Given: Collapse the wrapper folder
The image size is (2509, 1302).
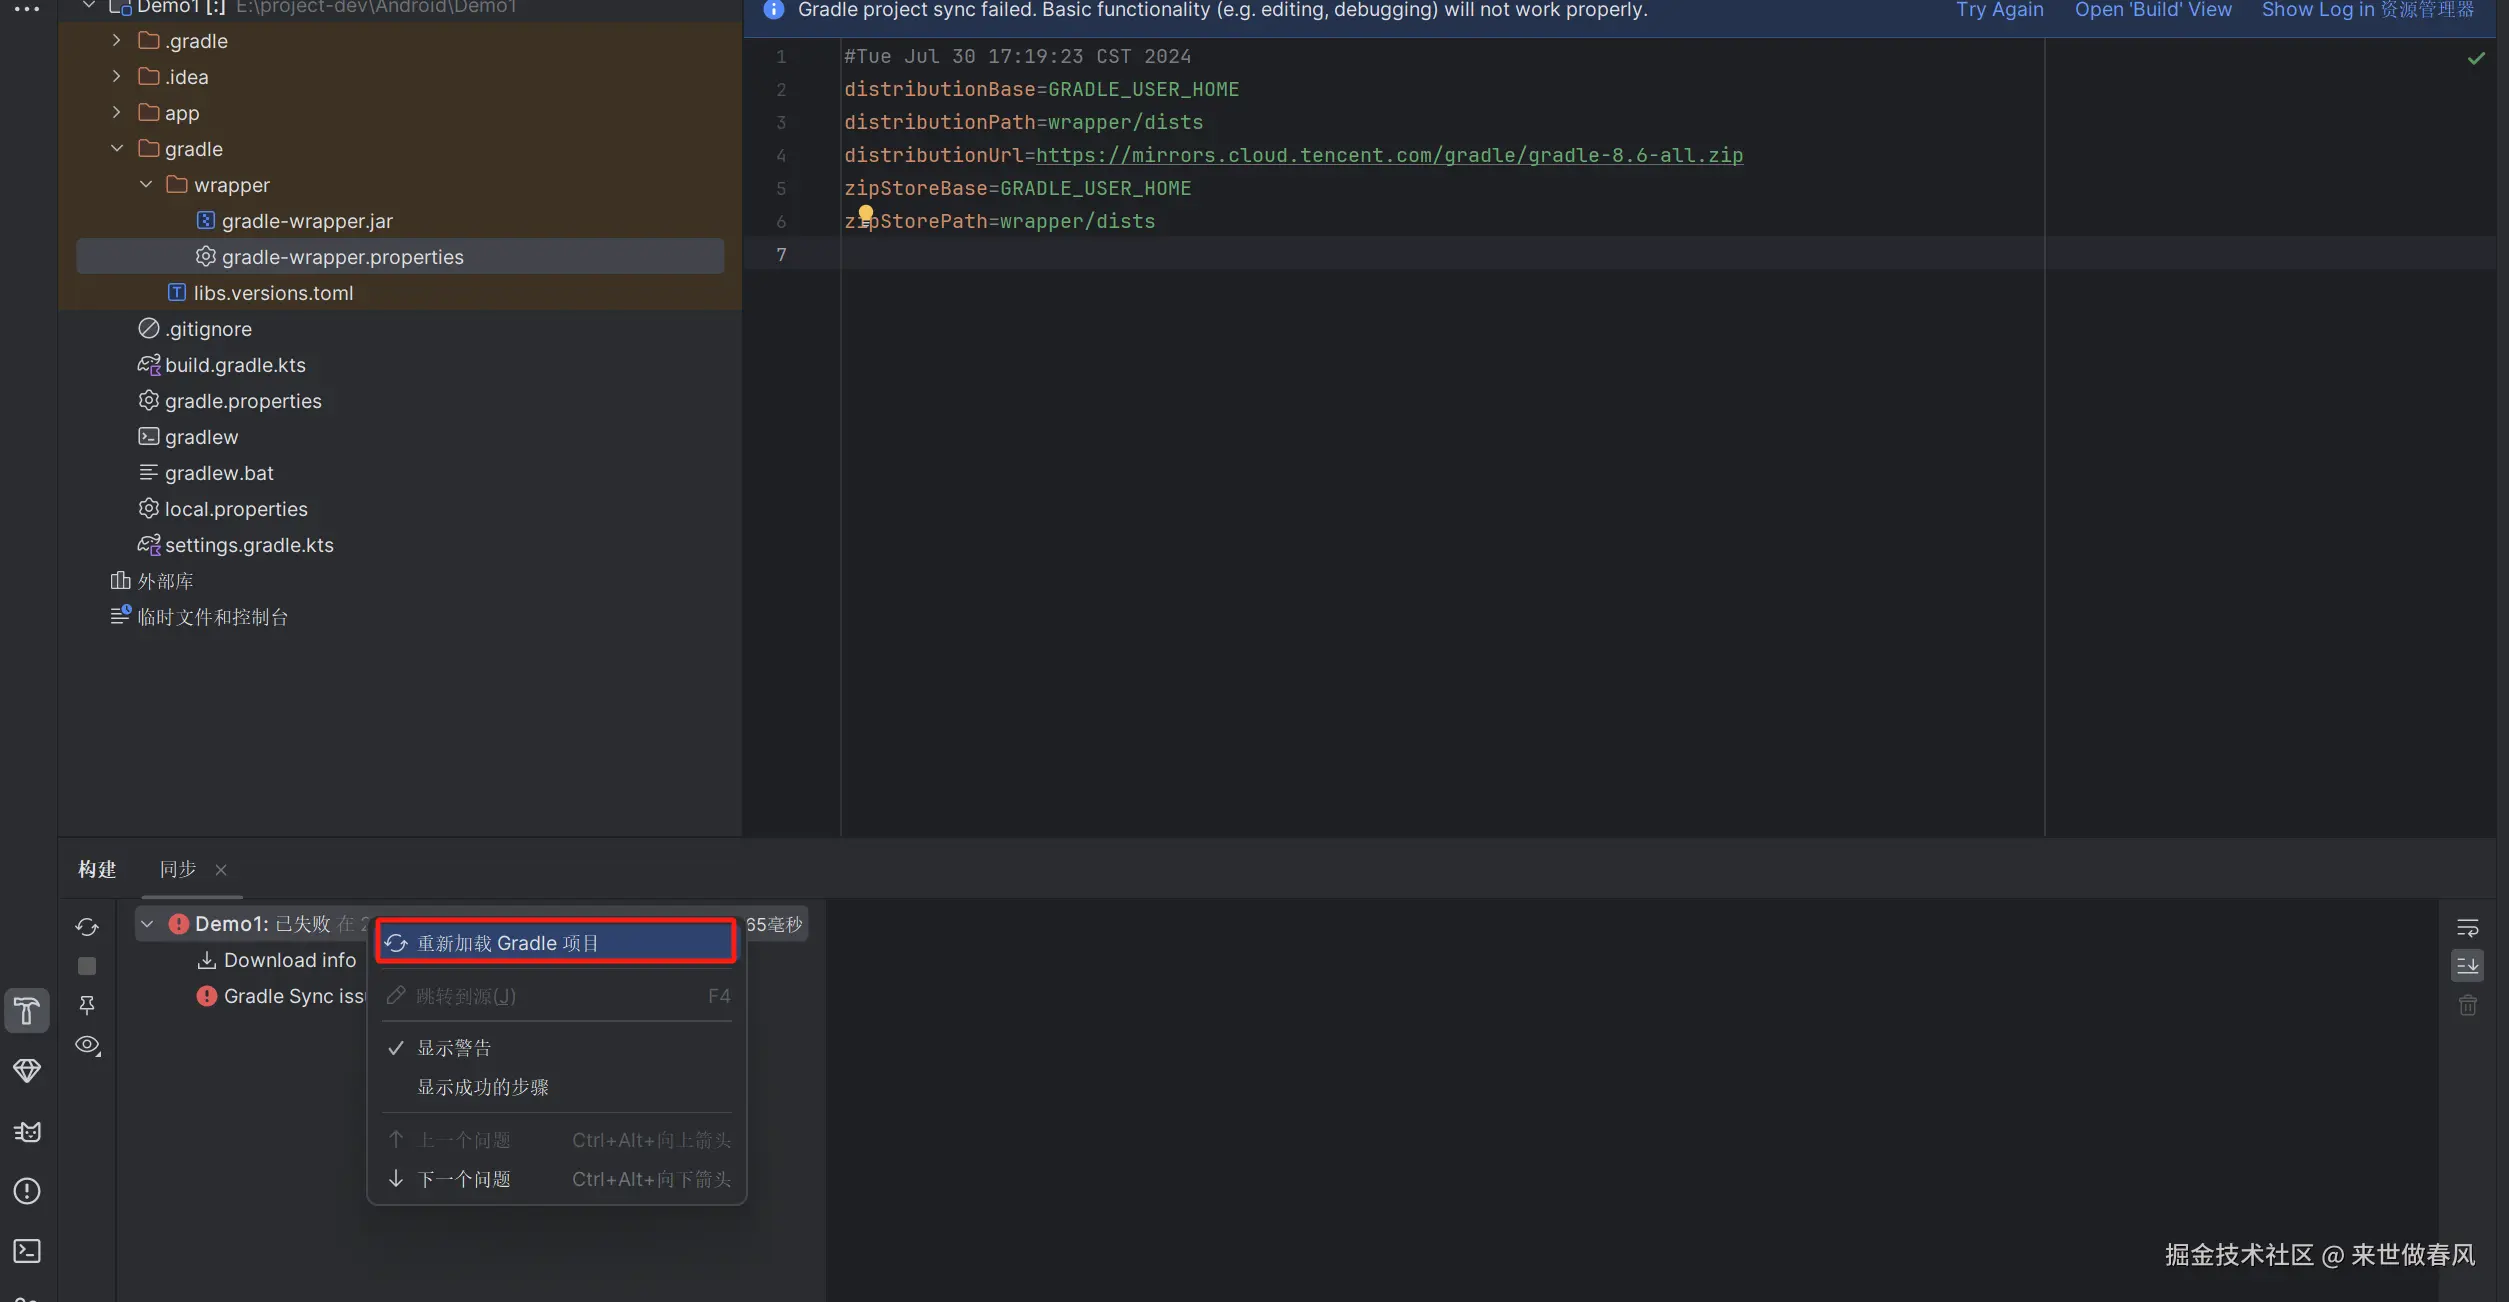Looking at the screenshot, I should [146, 185].
